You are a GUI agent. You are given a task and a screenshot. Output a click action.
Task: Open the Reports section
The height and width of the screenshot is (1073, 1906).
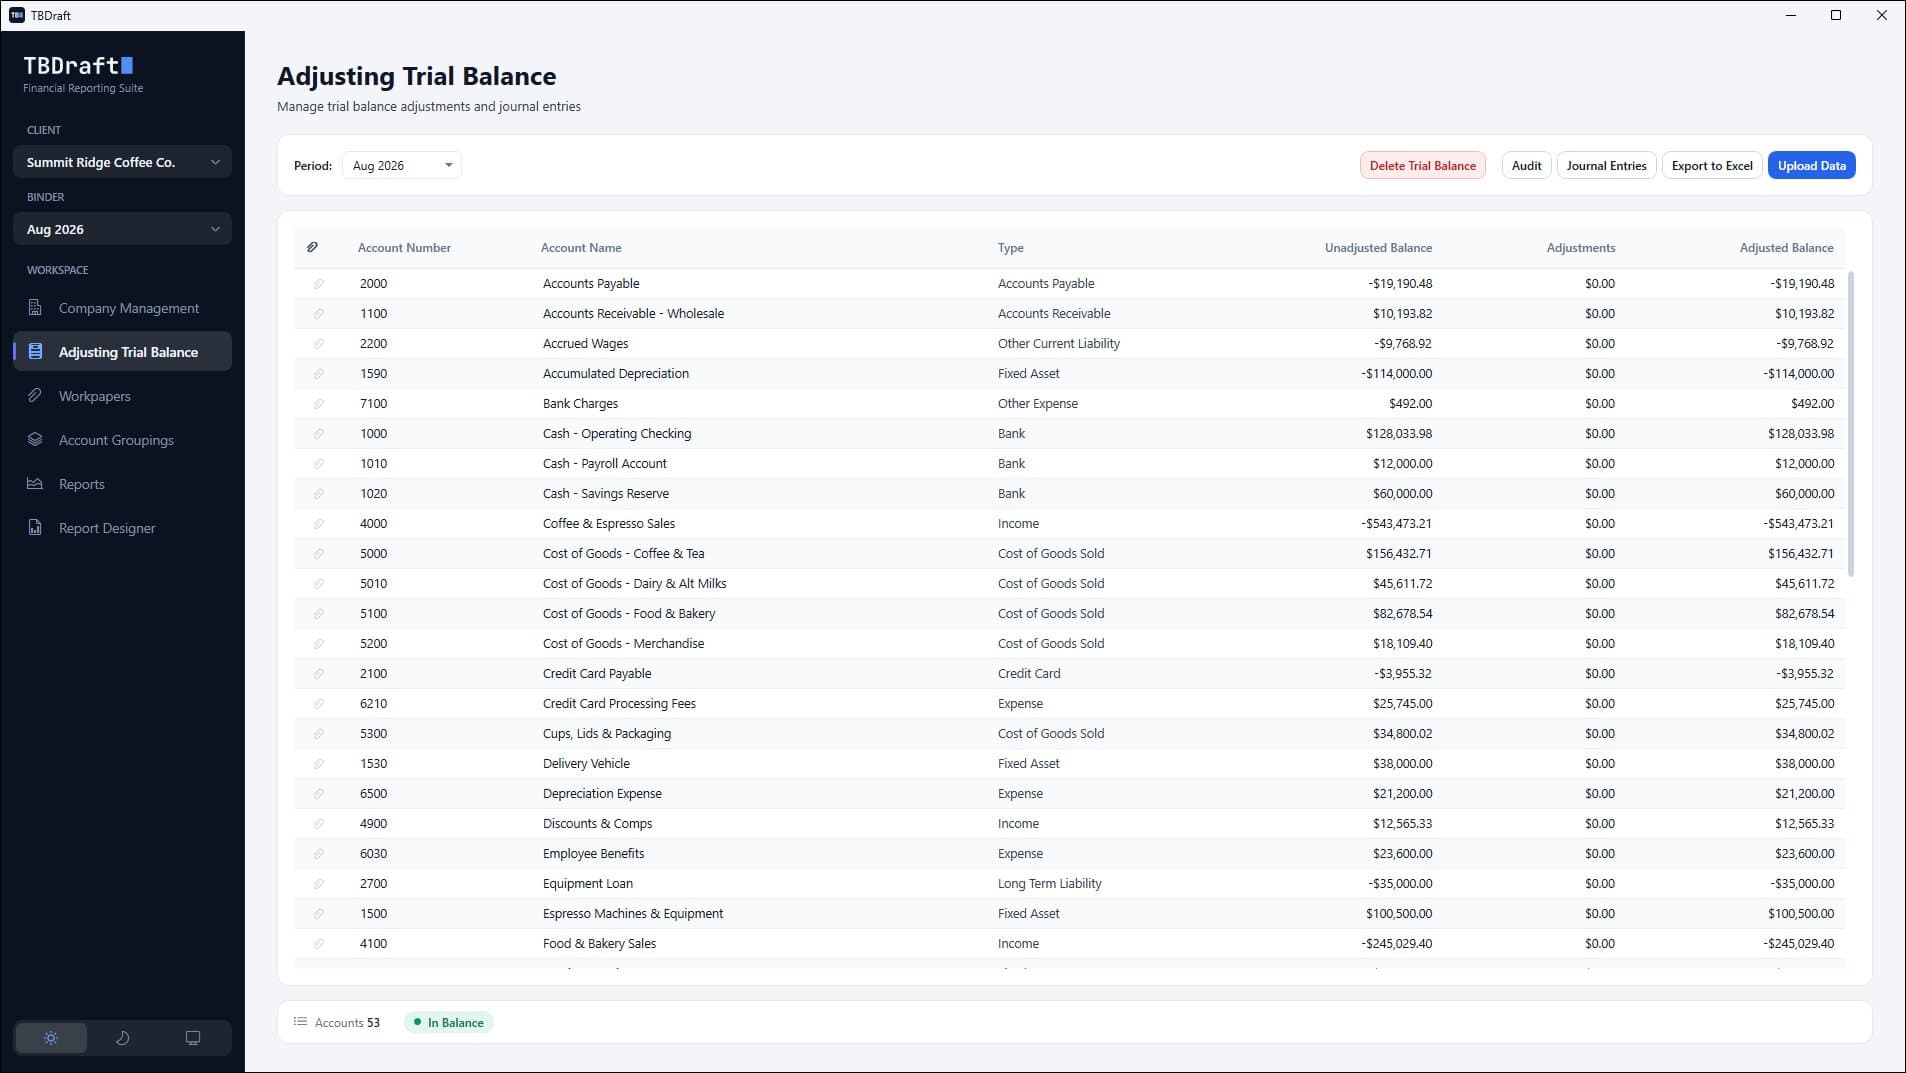click(122, 484)
